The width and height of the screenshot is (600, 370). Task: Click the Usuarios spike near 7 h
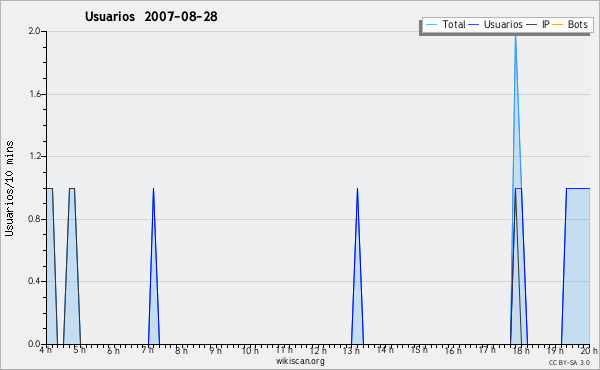[153, 266]
